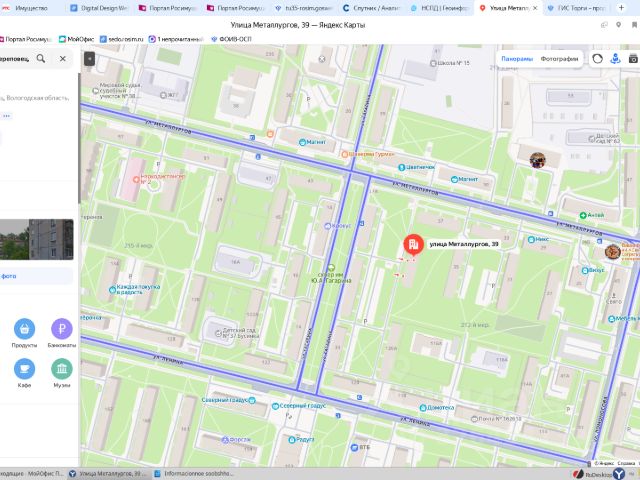Switch on Панорамы mode
The height and width of the screenshot is (480, 640).
(517, 59)
